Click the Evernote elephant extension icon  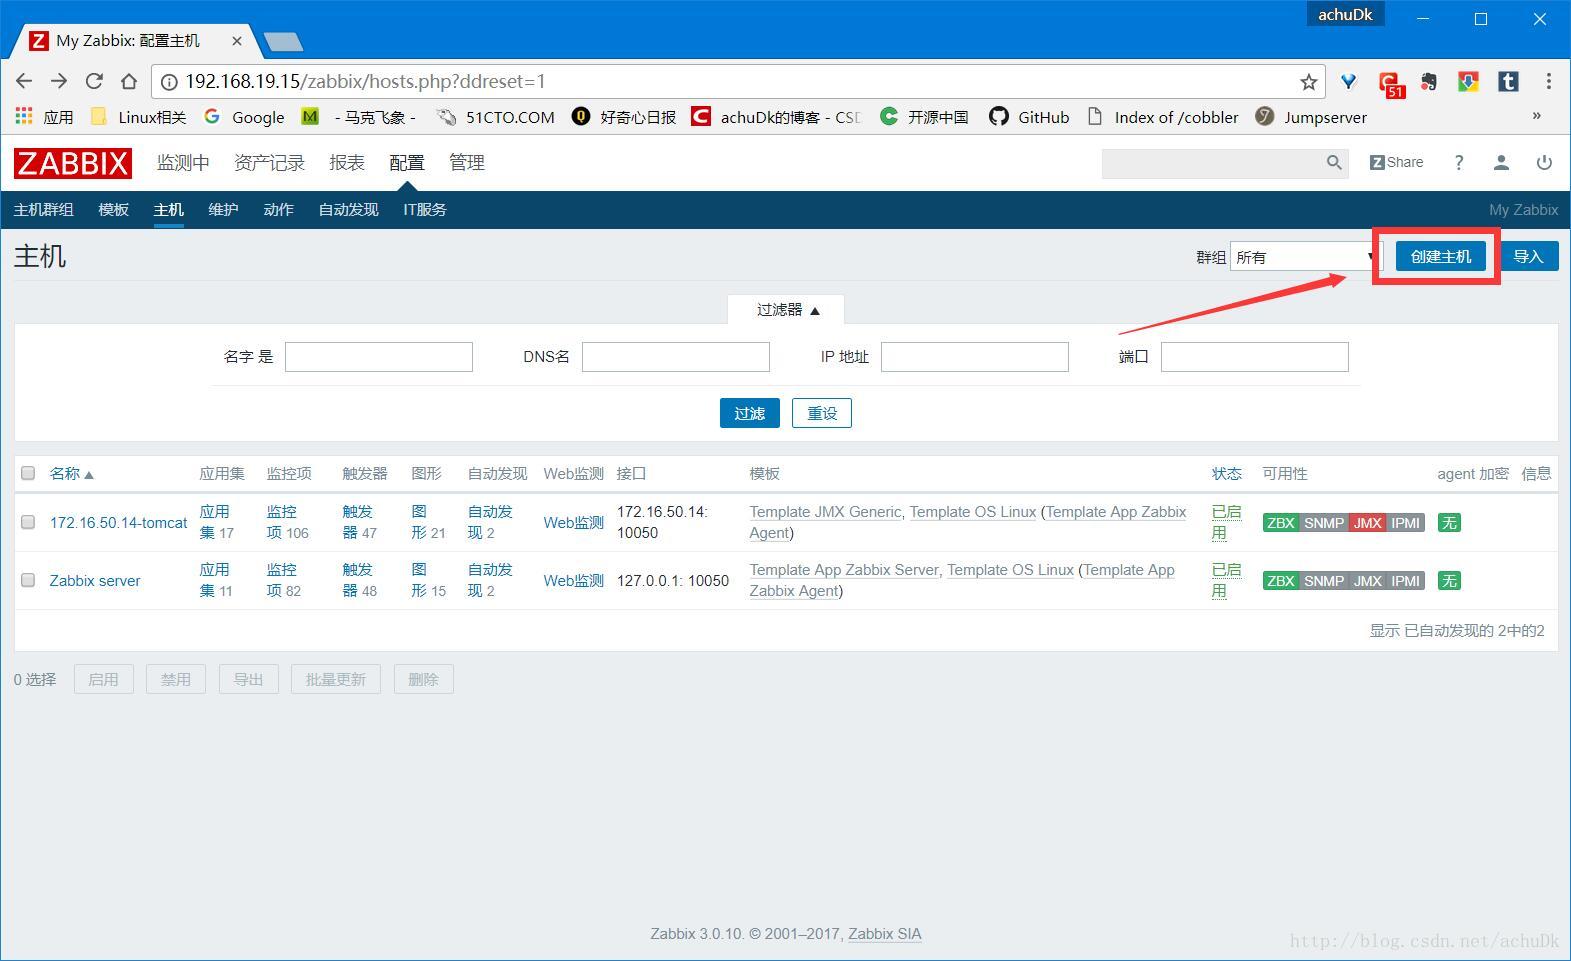coord(1428,82)
